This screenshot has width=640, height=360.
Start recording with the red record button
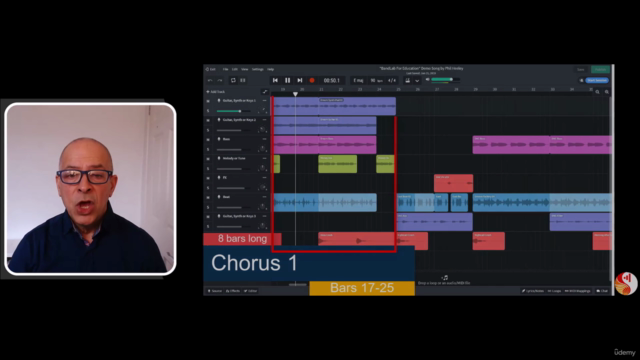tap(312, 80)
